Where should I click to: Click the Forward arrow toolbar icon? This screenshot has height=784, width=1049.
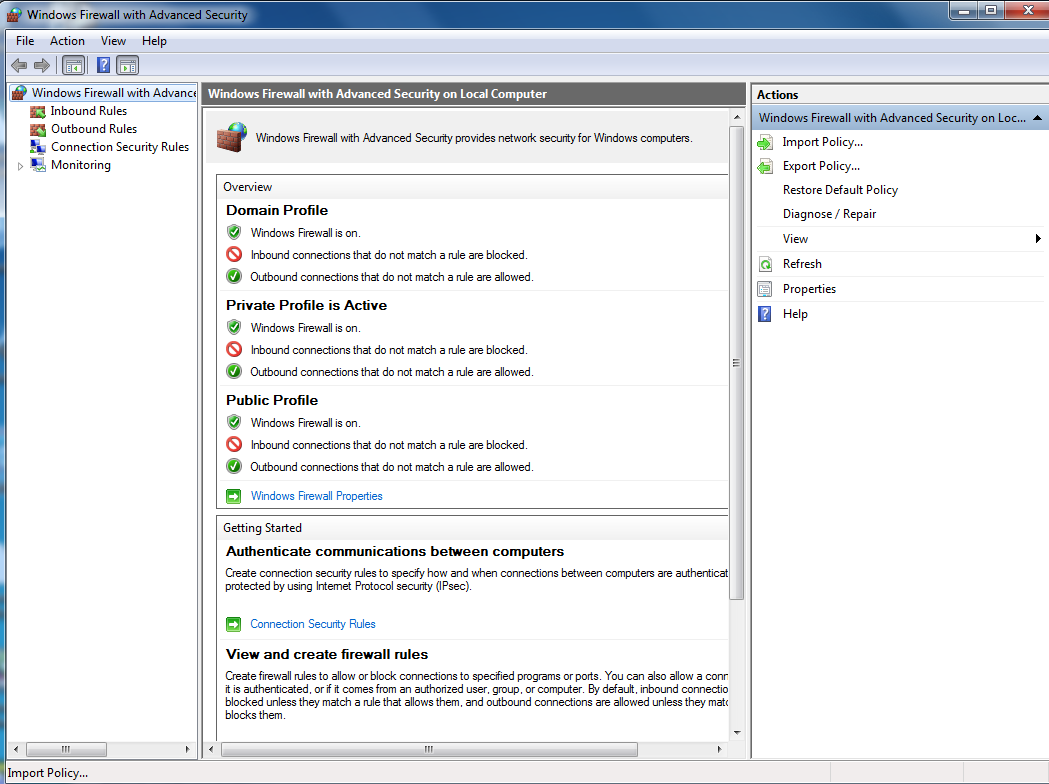(x=41, y=65)
